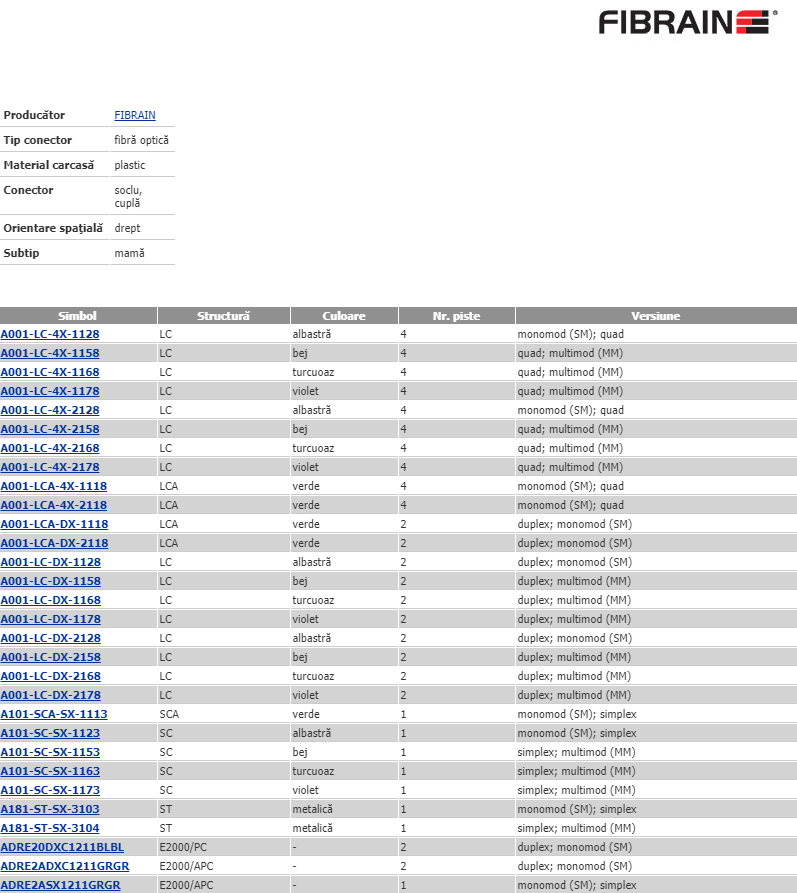This screenshot has height=893, width=797.
Task: Open product A181-ST-SX-3103
Action: (x=50, y=809)
